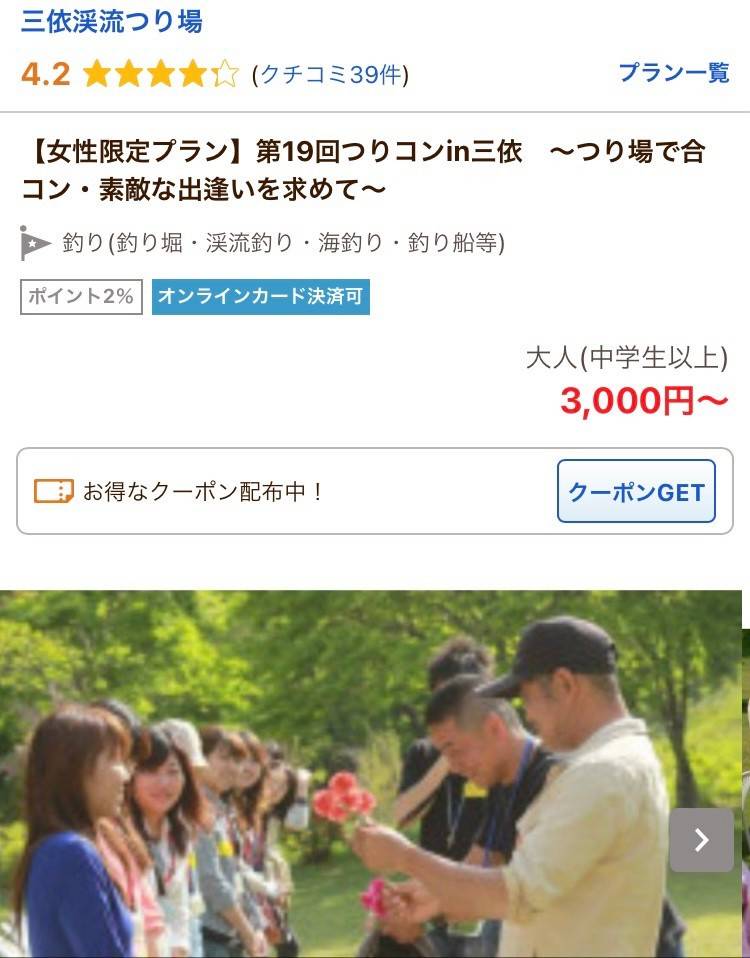This screenshot has width=750, height=958.
Task: Click the gray flag category icon
Action: click(x=35, y=243)
